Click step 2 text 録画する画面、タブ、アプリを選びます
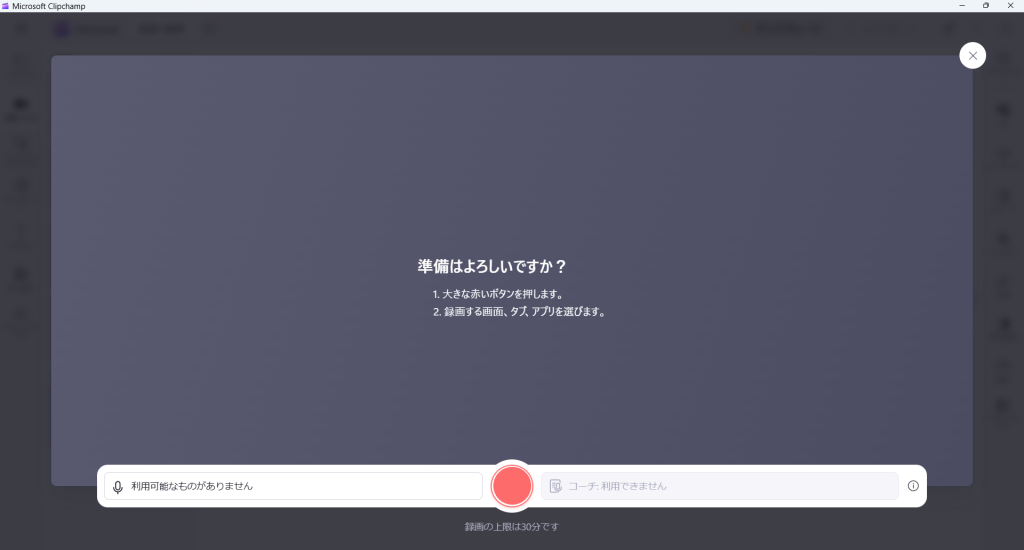This screenshot has width=1024, height=550. pyautogui.click(x=519, y=312)
